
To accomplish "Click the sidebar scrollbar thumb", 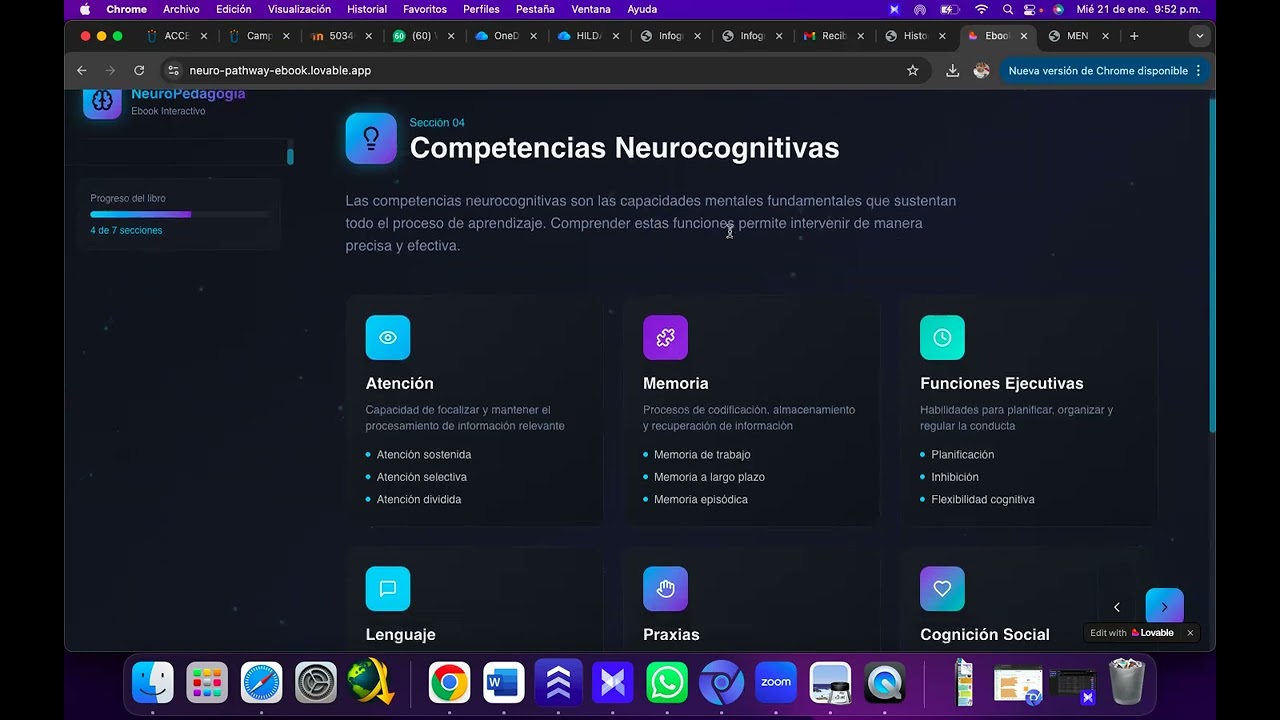I will tap(290, 156).
